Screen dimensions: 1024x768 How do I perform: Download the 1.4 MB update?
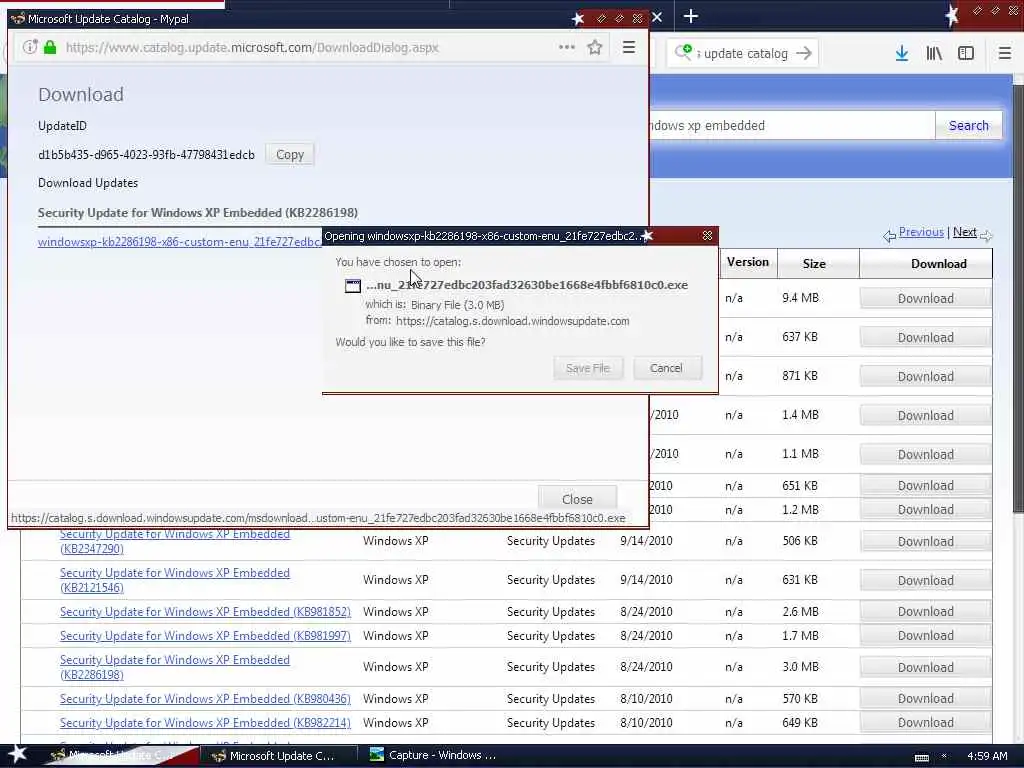pos(925,416)
